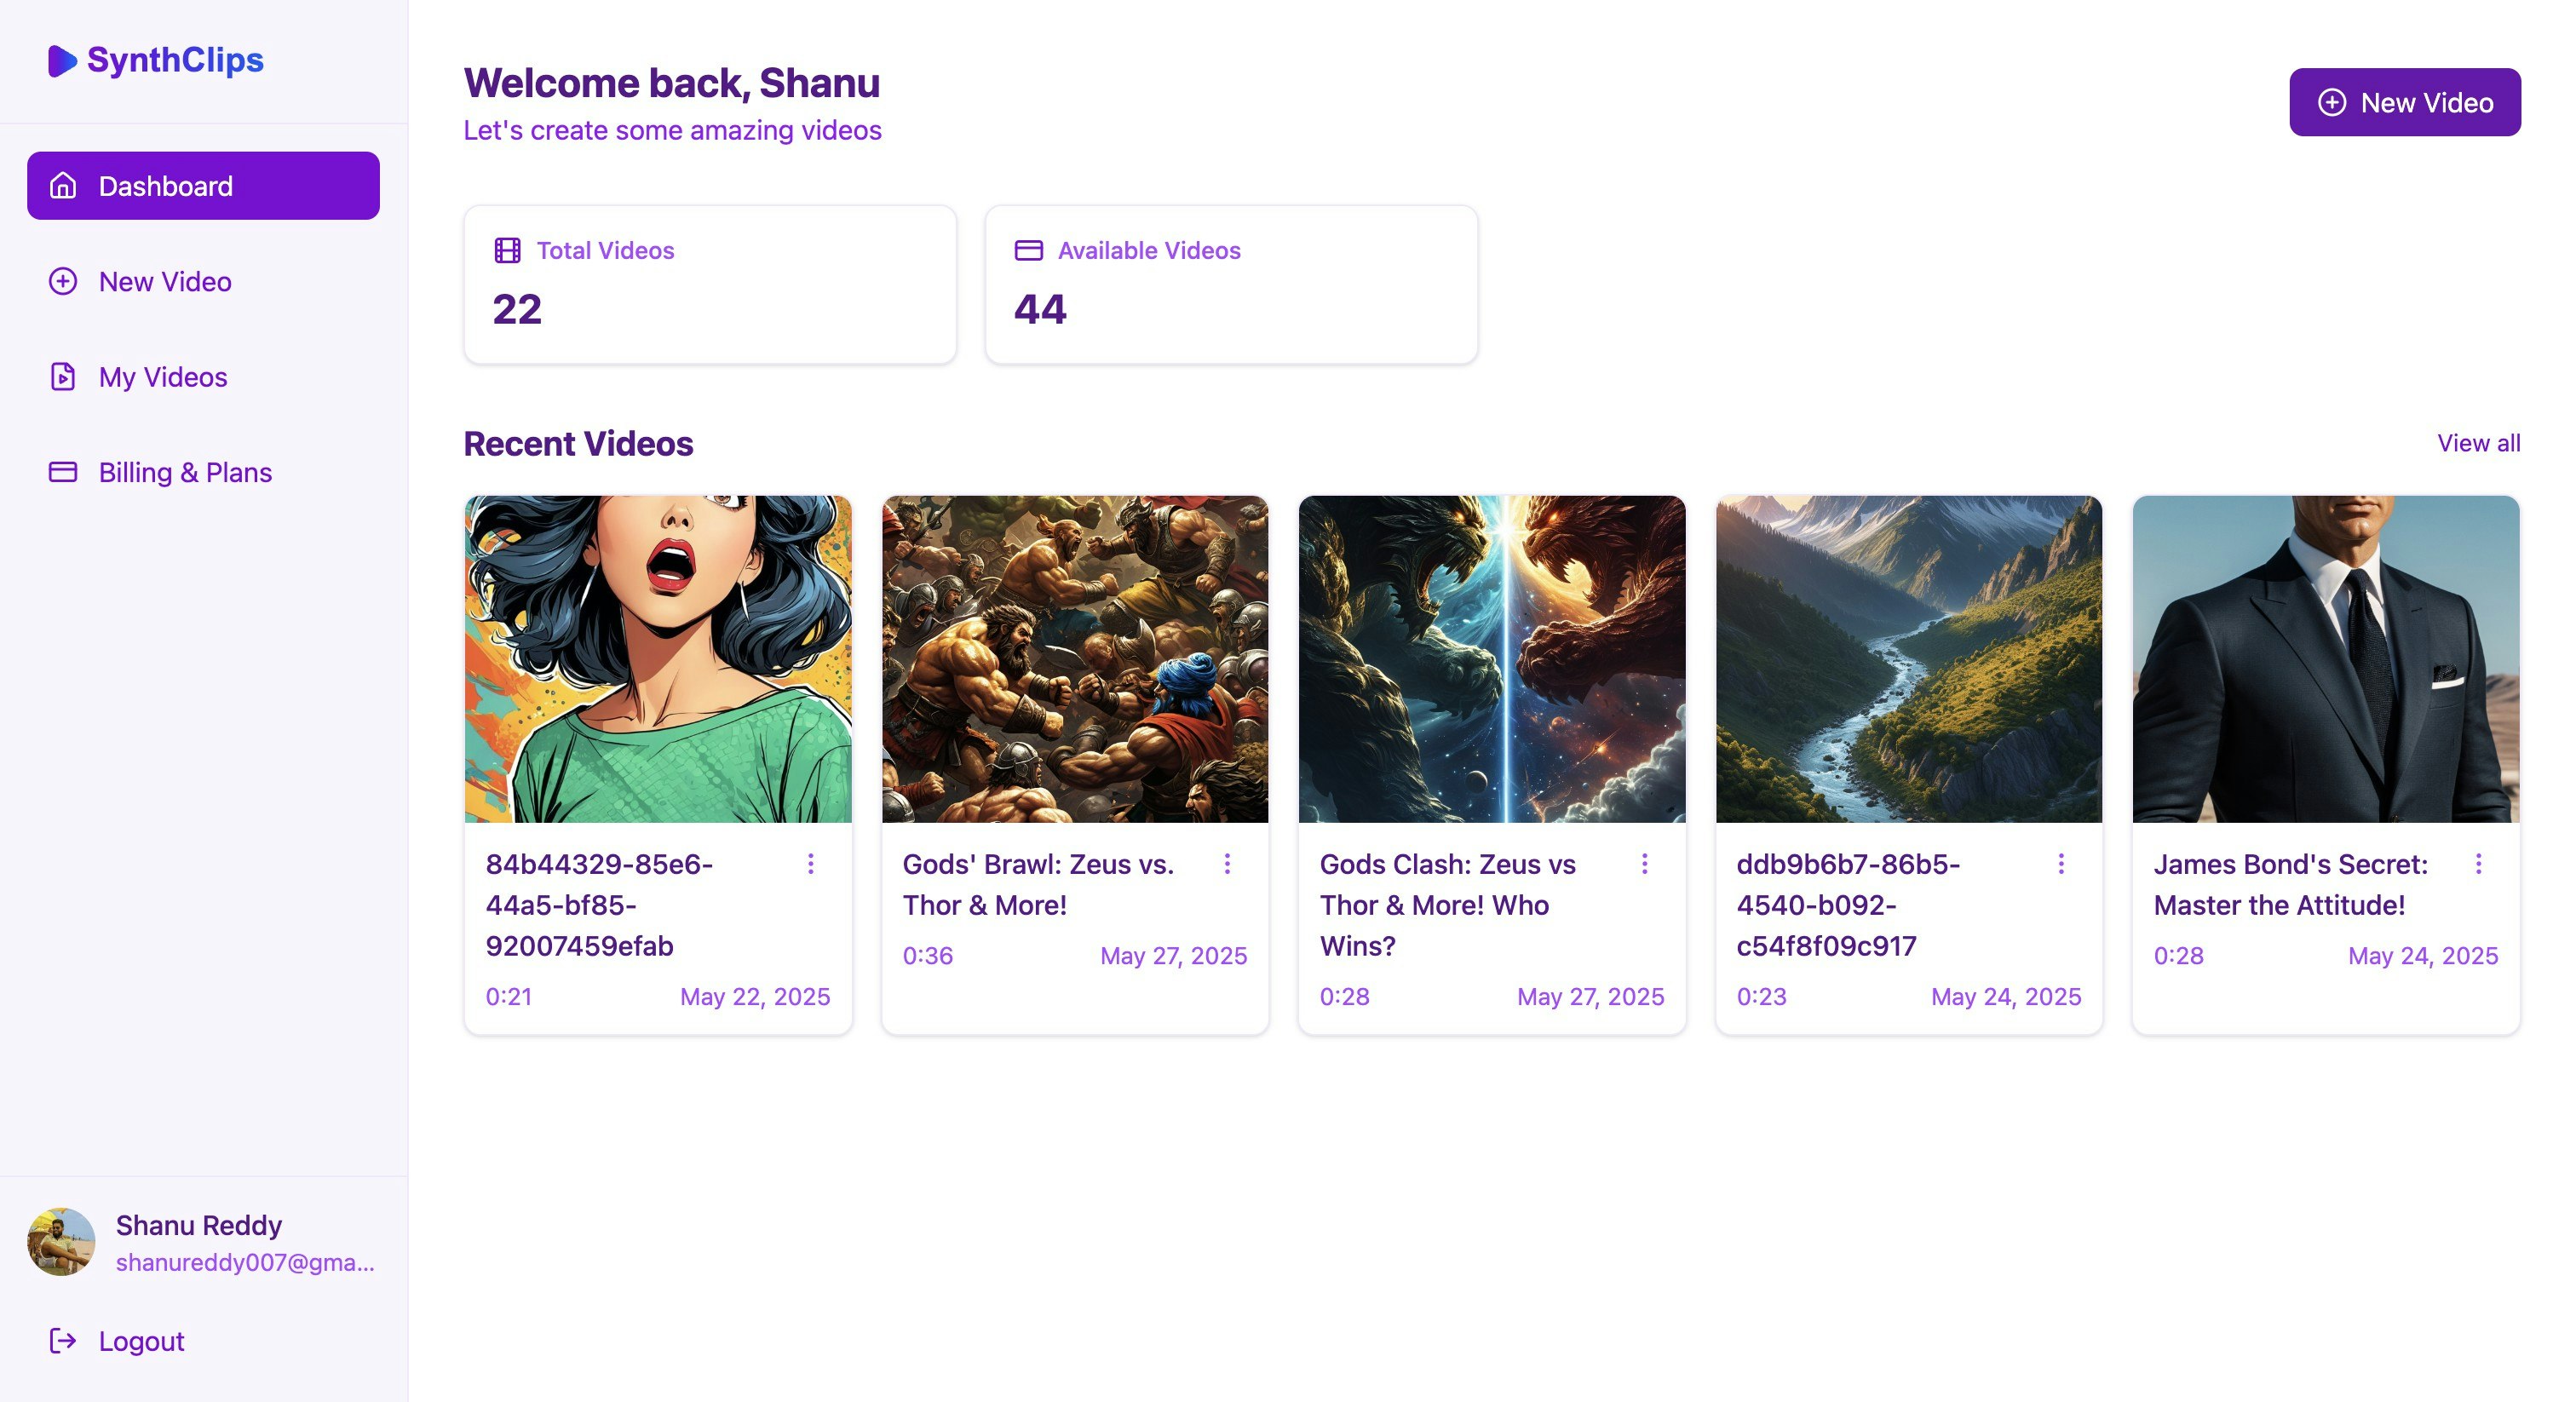Click the film icon beside Total Videos
2576x1402 pixels.
tap(507, 250)
